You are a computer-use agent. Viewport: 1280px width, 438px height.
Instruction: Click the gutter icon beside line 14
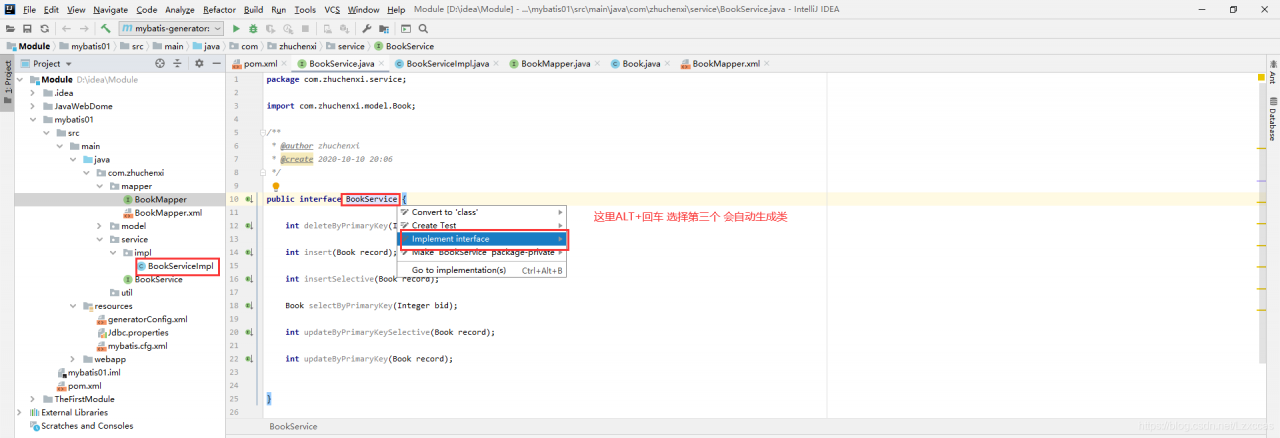(x=249, y=252)
